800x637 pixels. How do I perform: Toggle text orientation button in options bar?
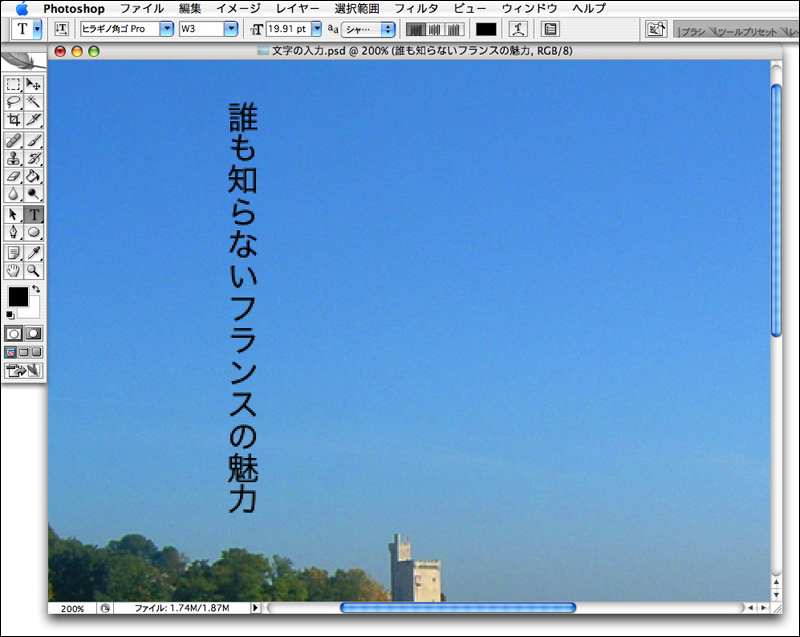62,29
